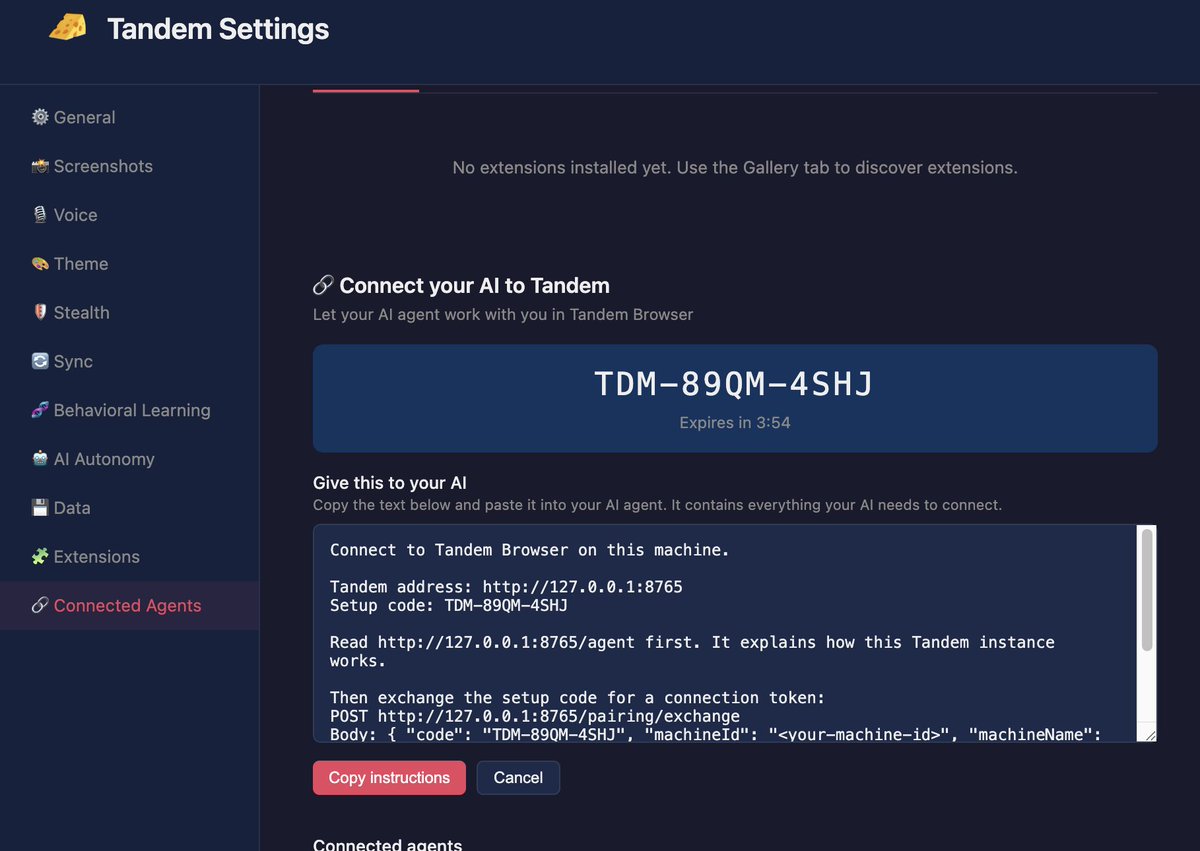1200x851 pixels.
Task: Click the robot icon beside AI Autonomy
Action: click(x=40, y=459)
